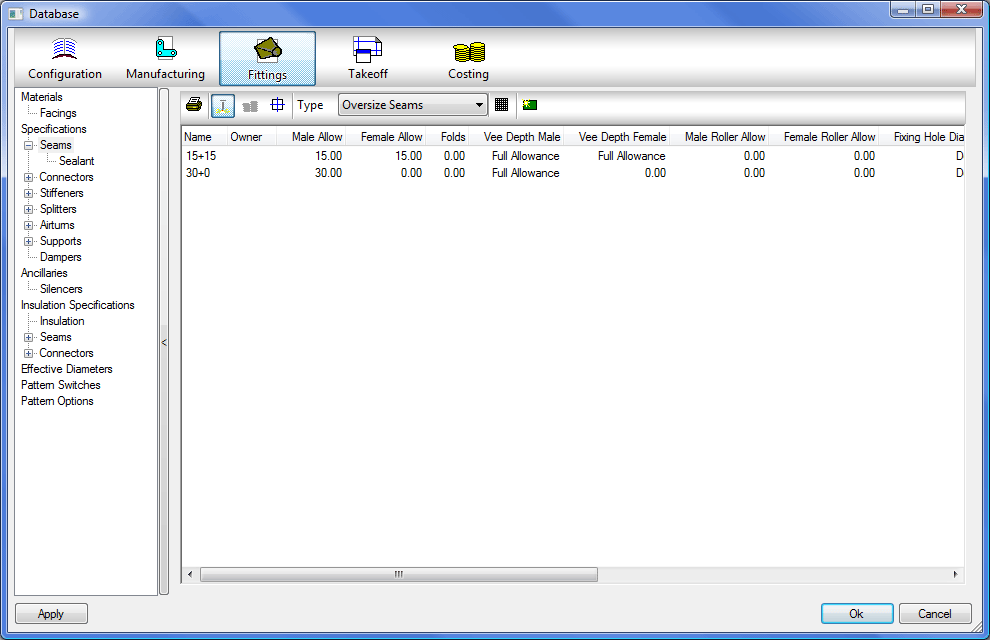
Task: Select Sealant tree item
Action: pos(76,161)
